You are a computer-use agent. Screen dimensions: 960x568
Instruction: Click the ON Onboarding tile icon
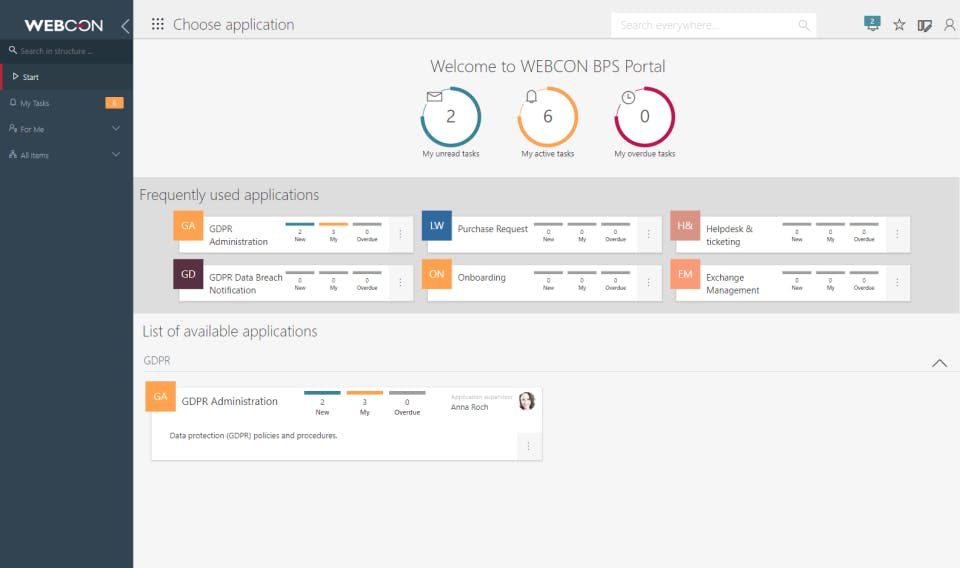pos(437,274)
